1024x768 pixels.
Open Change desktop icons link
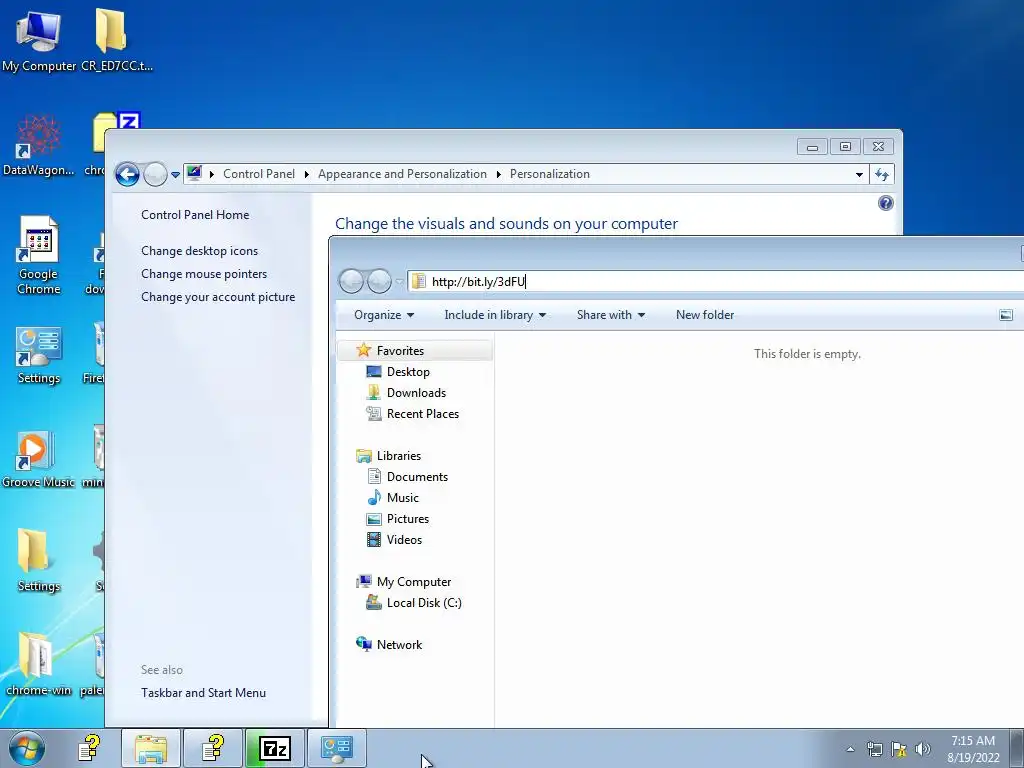click(x=199, y=251)
